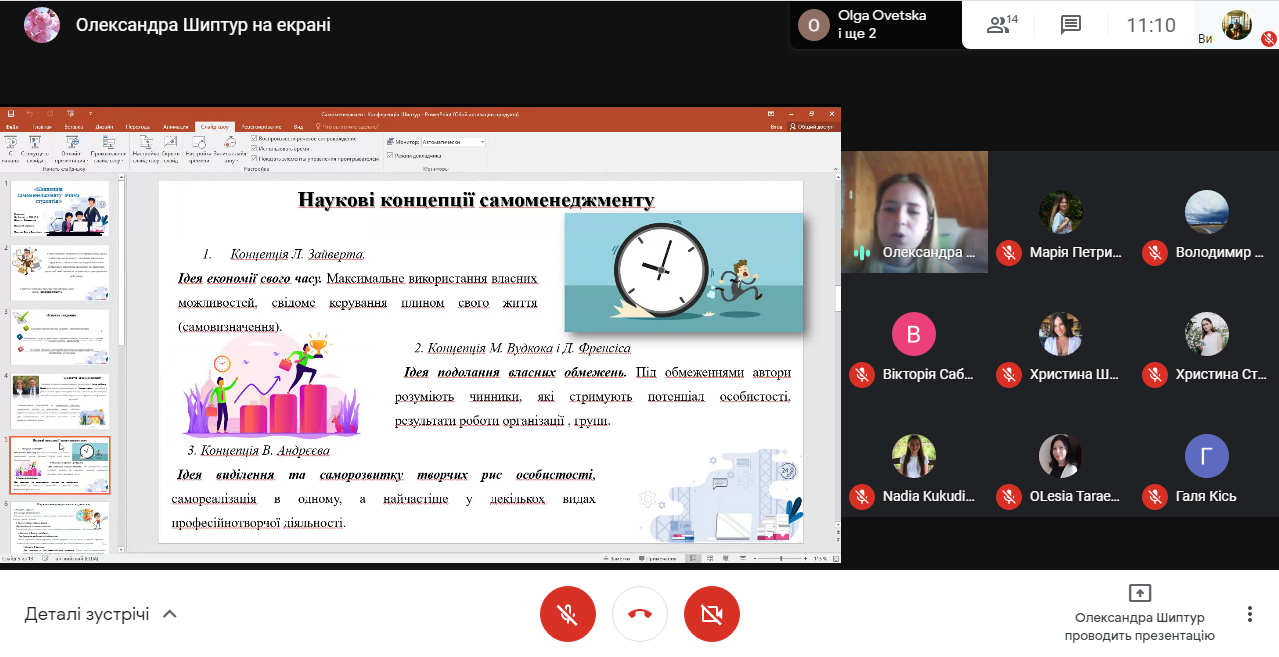Click the Hide Slide icon in the ribbon
The width and height of the screenshot is (1279, 657).
tap(171, 148)
